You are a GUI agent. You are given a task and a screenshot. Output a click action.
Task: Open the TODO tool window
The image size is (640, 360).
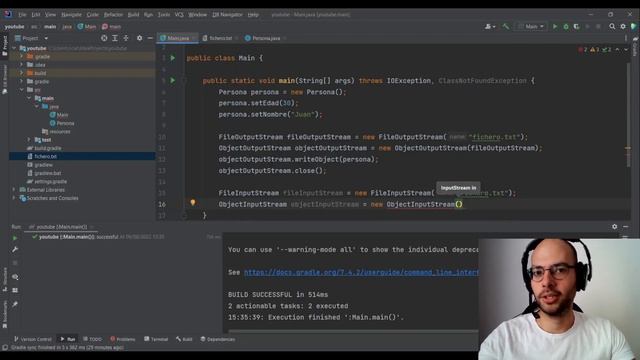point(93,339)
